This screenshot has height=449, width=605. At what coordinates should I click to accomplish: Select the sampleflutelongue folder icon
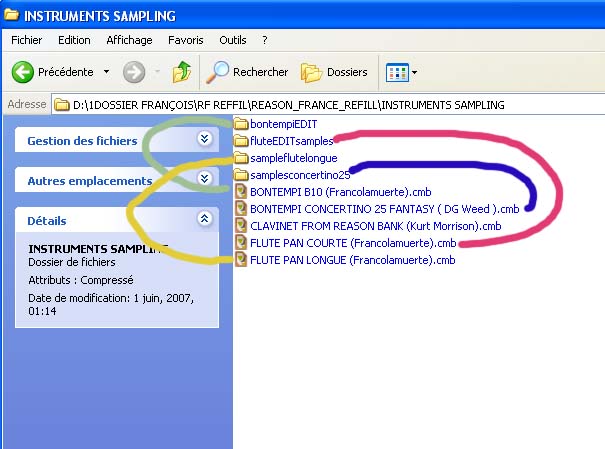pyautogui.click(x=241, y=158)
